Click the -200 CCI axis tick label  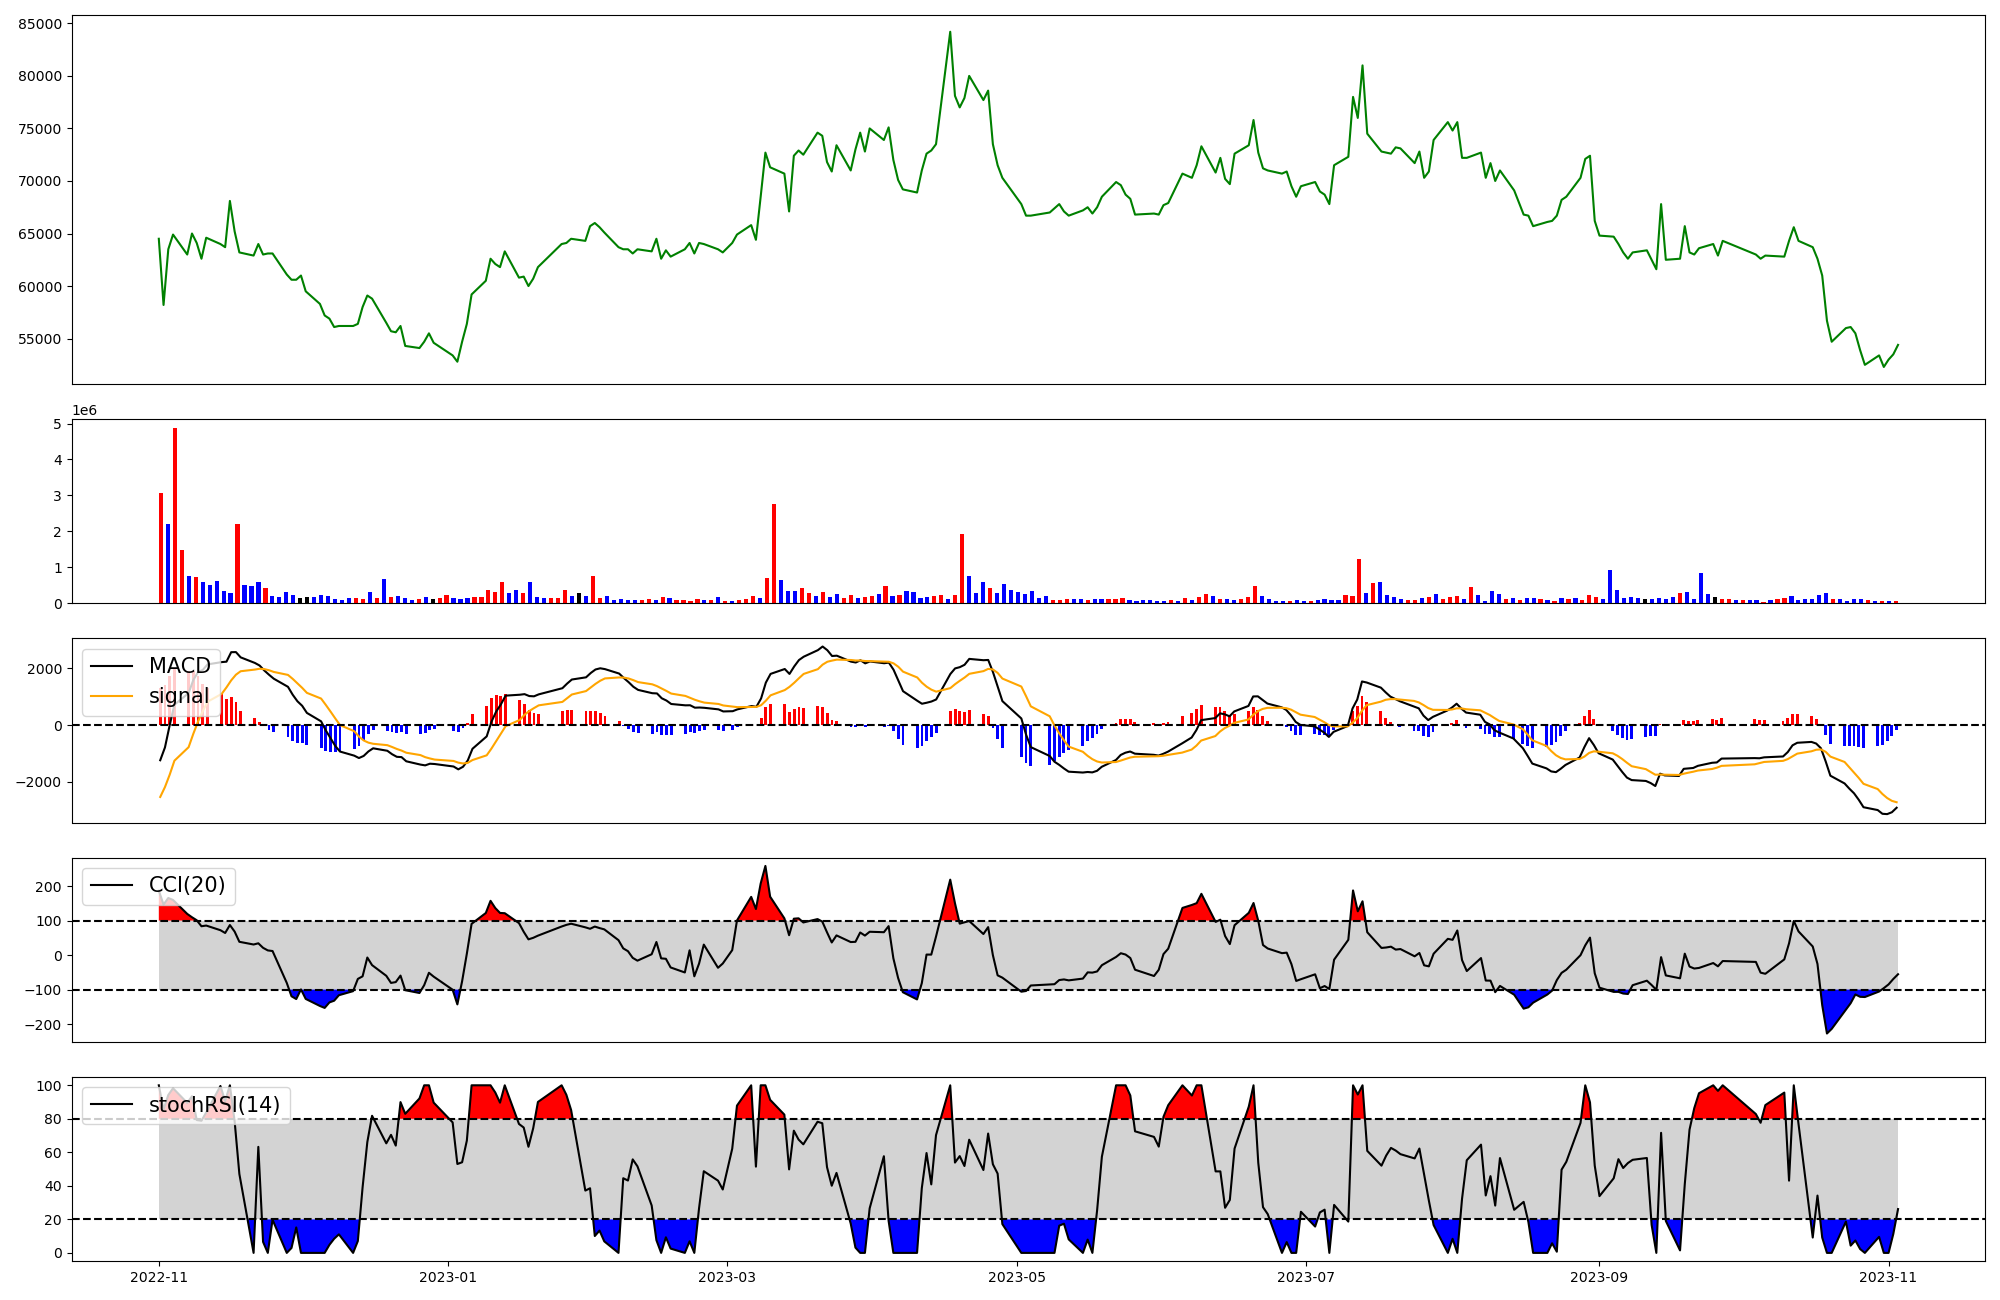[42, 1025]
